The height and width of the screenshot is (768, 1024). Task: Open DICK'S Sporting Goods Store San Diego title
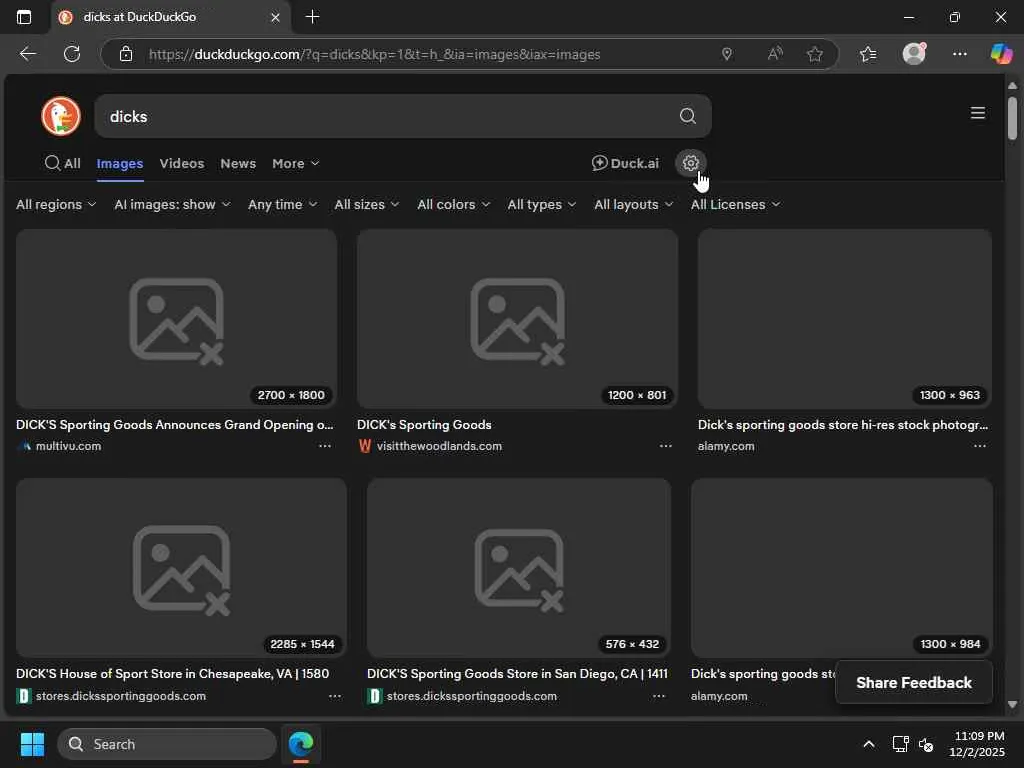517,673
